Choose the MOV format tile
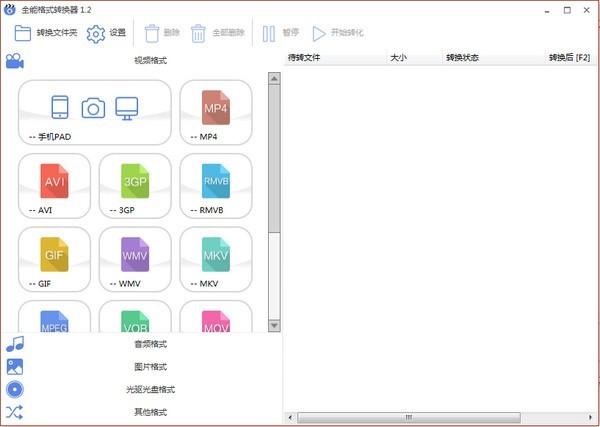 click(216, 316)
